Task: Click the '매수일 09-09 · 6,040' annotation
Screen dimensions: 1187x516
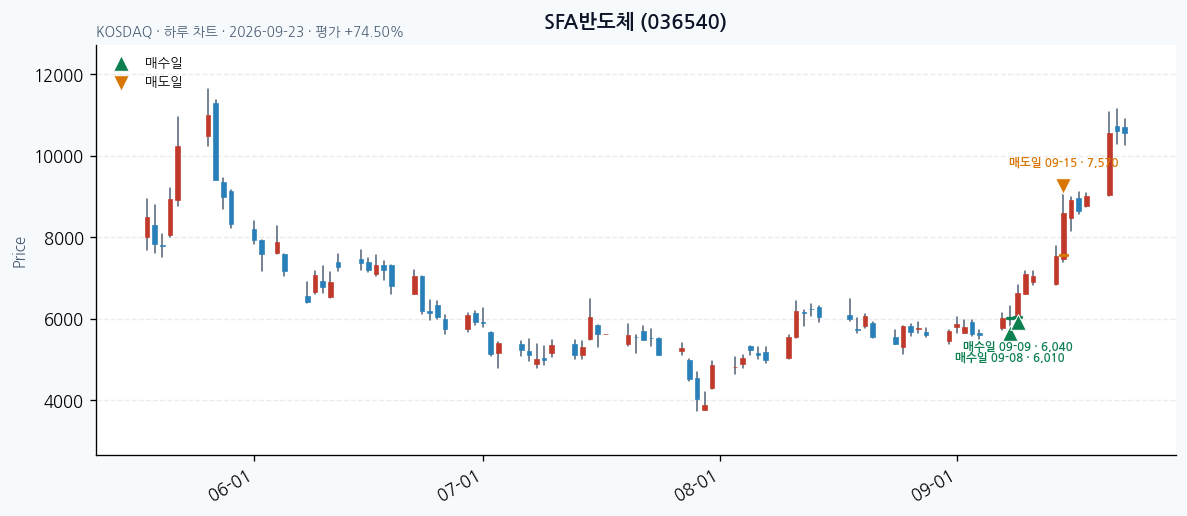Action: coord(1017,347)
